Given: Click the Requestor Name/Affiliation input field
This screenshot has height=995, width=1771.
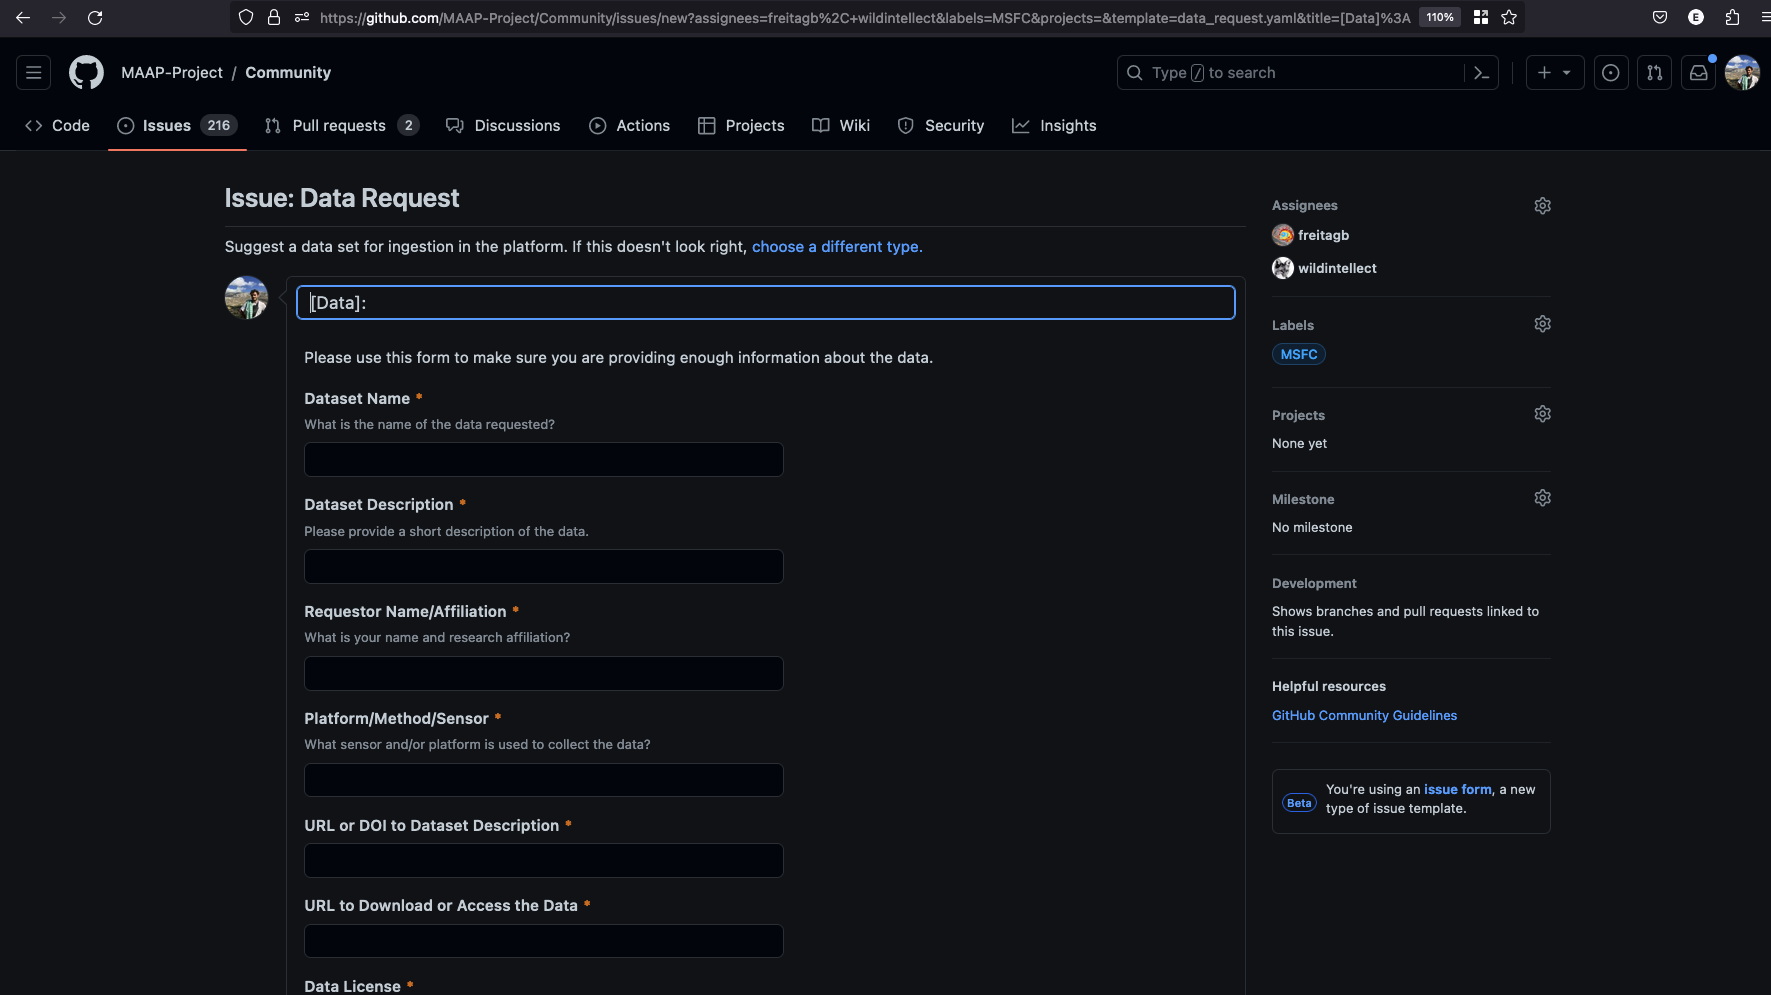Looking at the screenshot, I should pos(544,674).
